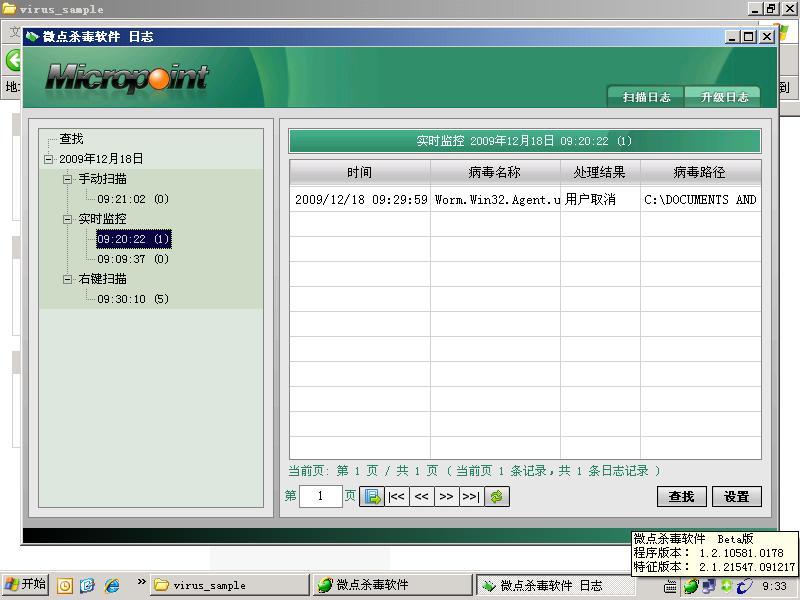Select the 实时监控 tree label
The width and height of the screenshot is (800, 600).
tap(103, 219)
